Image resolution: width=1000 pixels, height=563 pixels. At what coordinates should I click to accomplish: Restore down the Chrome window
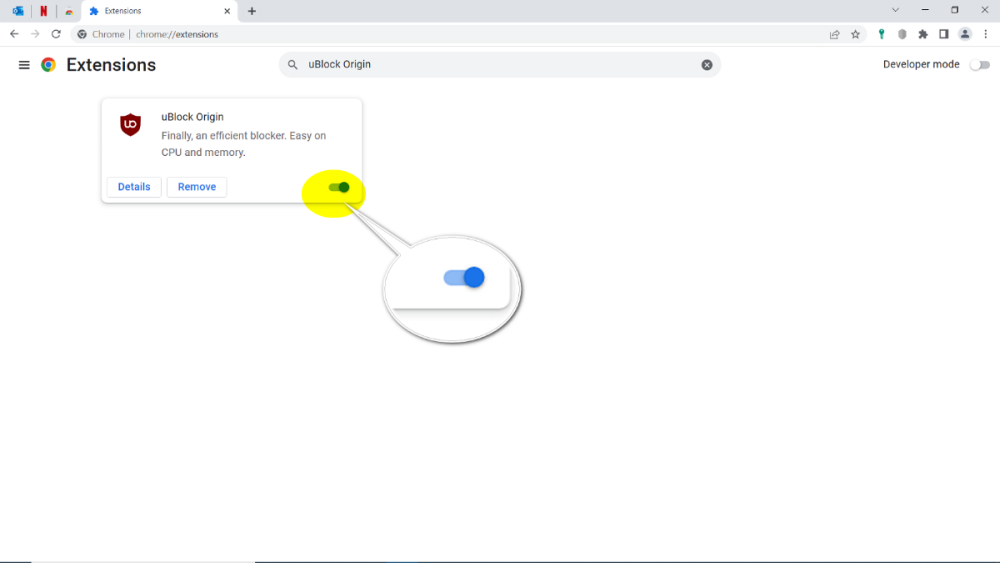pos(955,10)
